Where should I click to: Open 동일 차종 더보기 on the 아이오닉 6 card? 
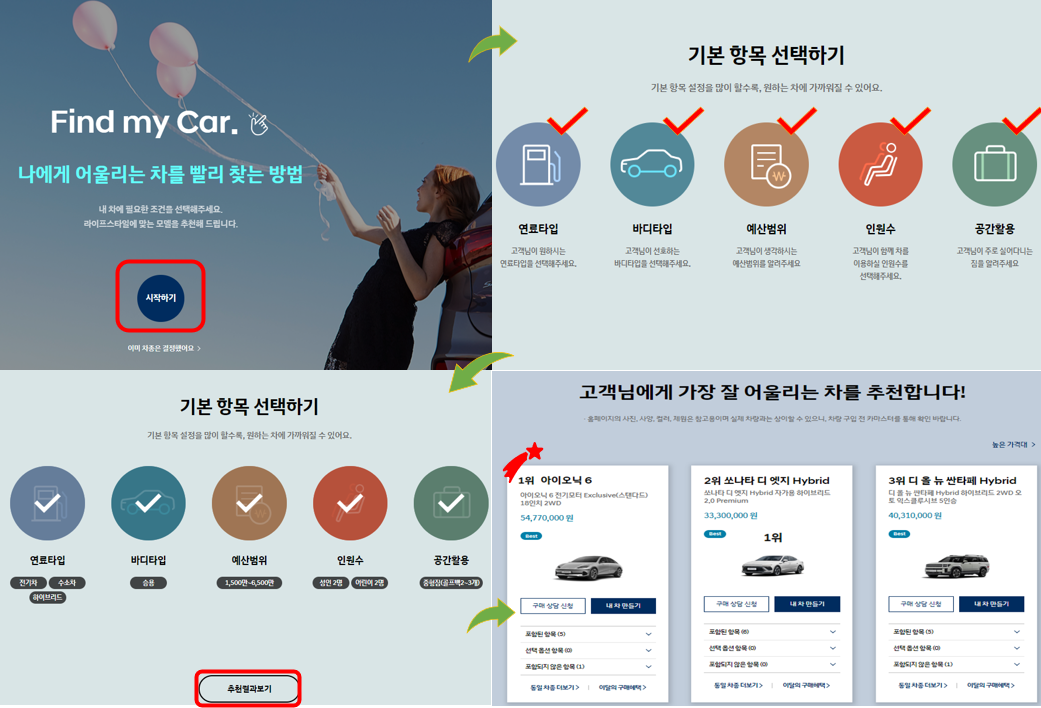click(x=555, y=687)
